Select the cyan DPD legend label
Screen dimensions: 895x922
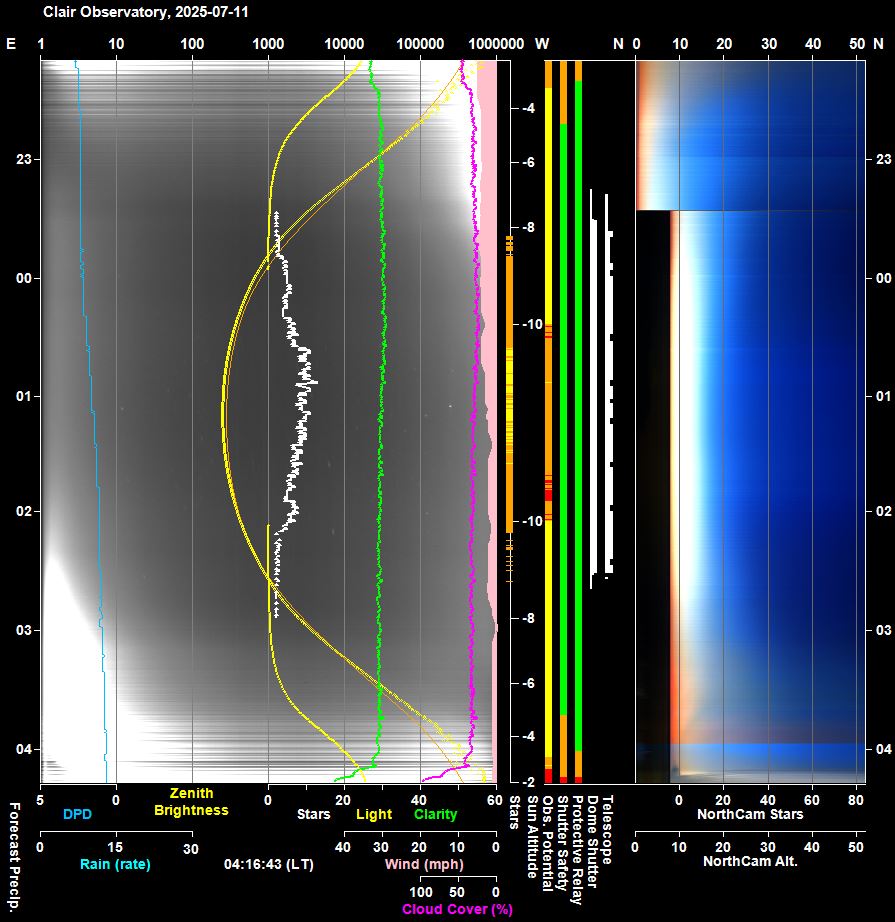pyautogui.click(x=77, y=815)
